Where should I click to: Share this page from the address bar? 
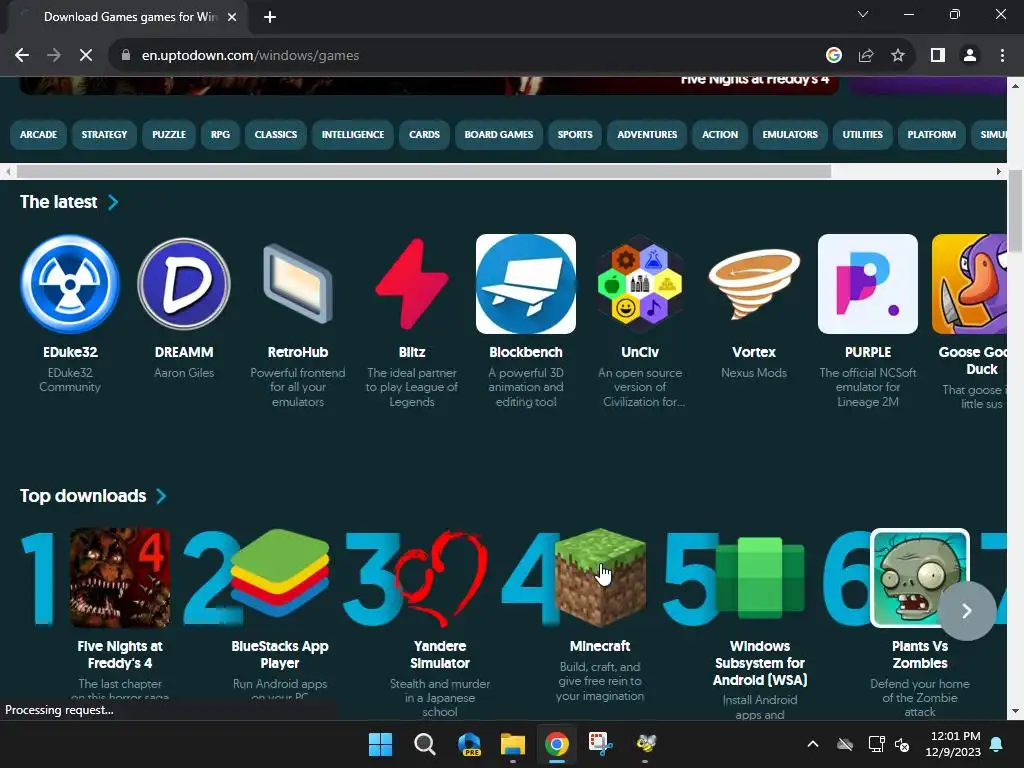866,56
